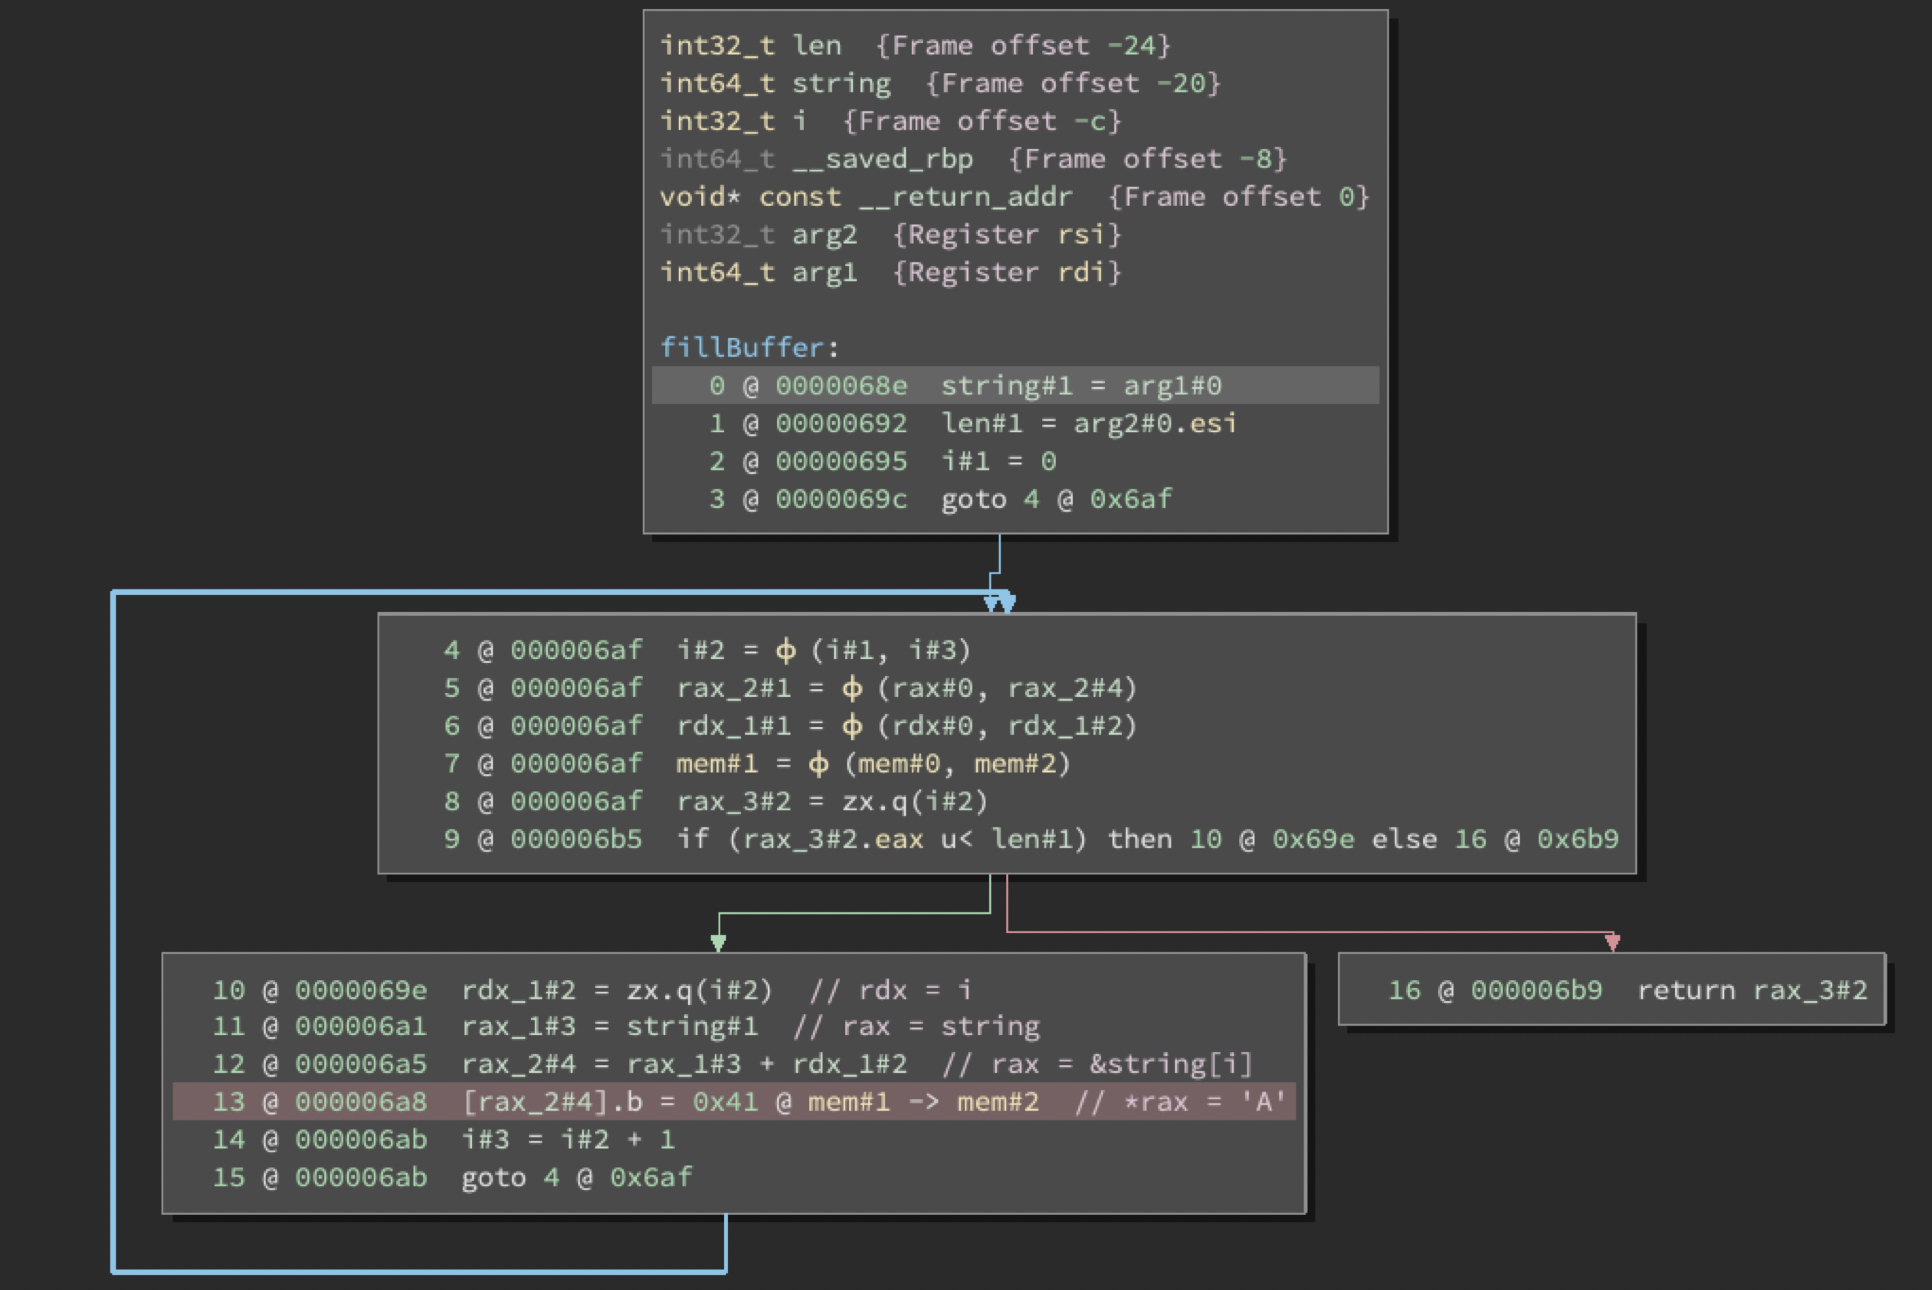Select the i#3 = i#2 + 1 line
1932x1290 pixels.
point(567,1139)
